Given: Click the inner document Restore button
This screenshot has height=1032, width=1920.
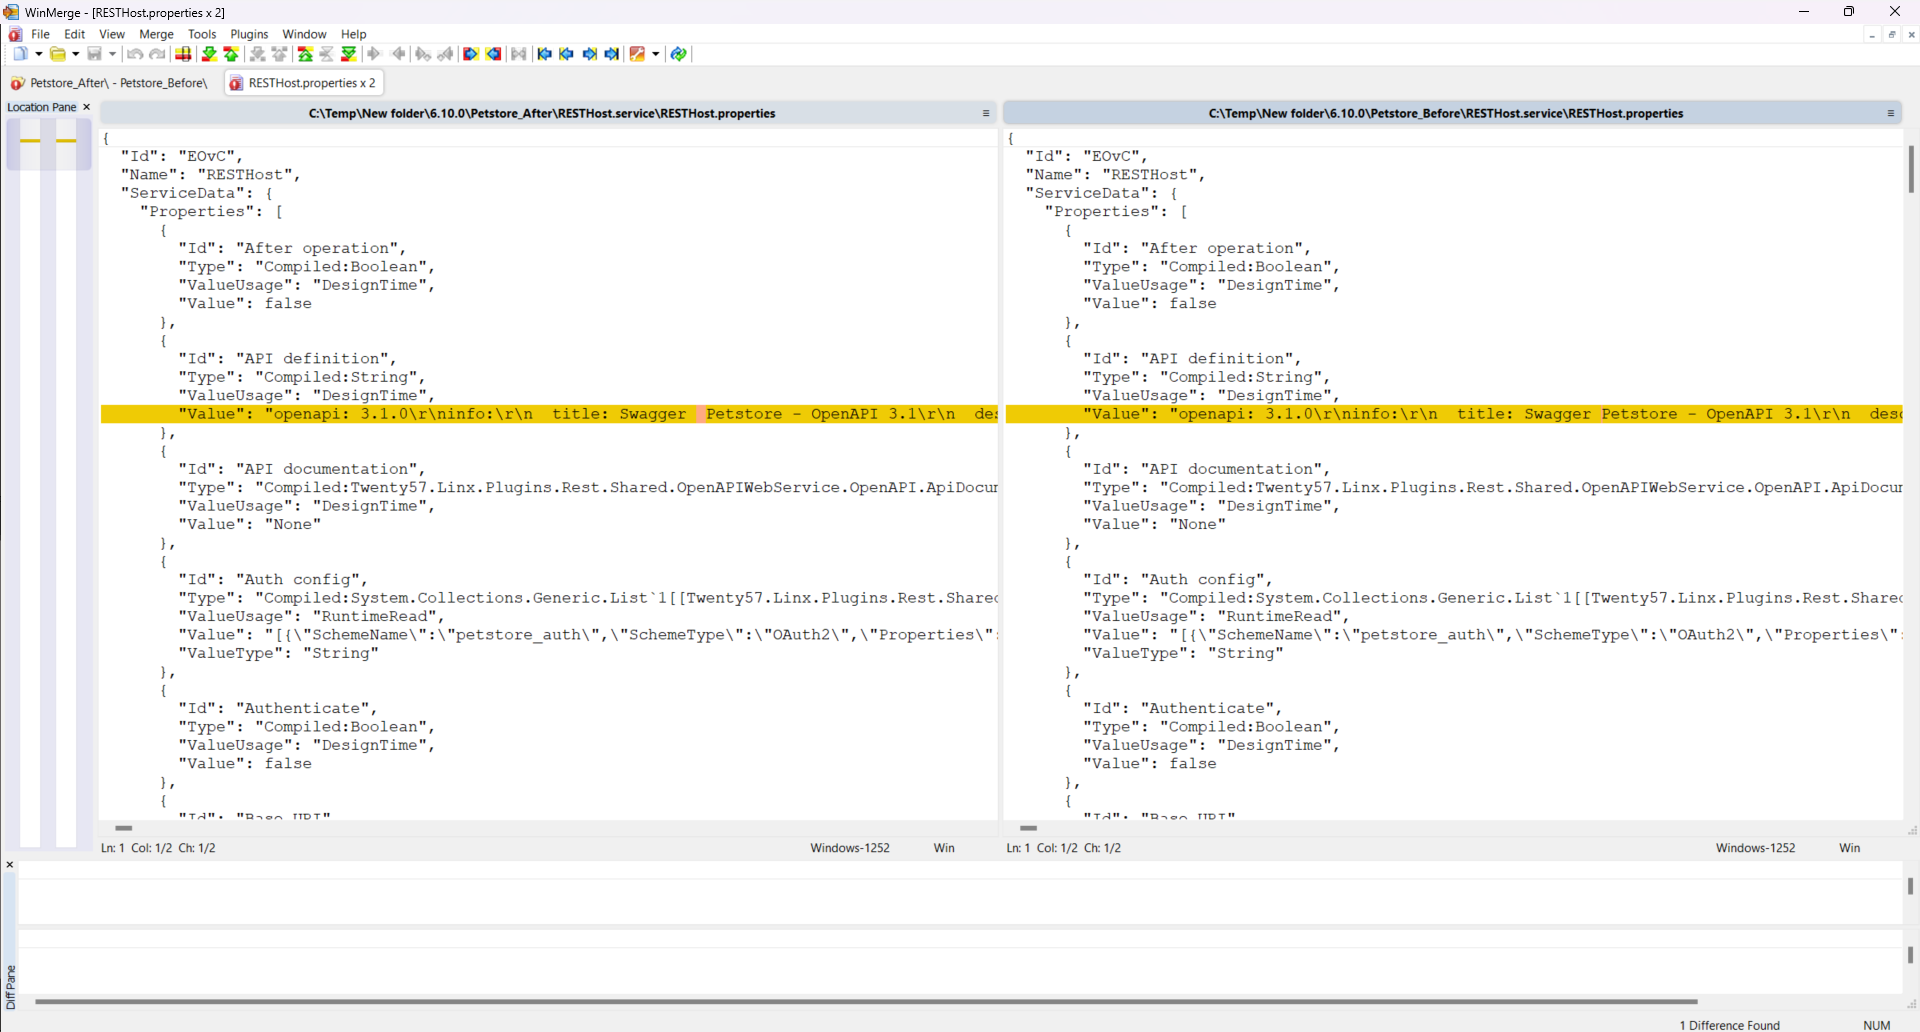Looking at the screenshot, I should [1892, 34].
